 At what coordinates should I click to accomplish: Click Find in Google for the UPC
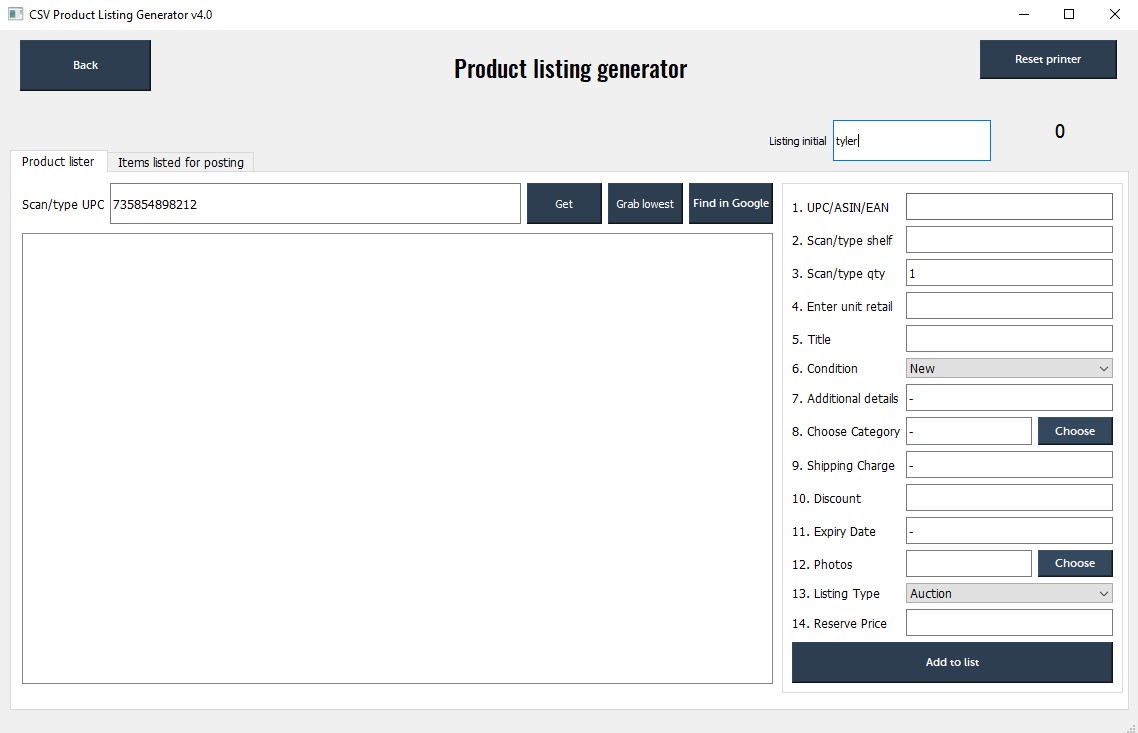tap(730, 203)
